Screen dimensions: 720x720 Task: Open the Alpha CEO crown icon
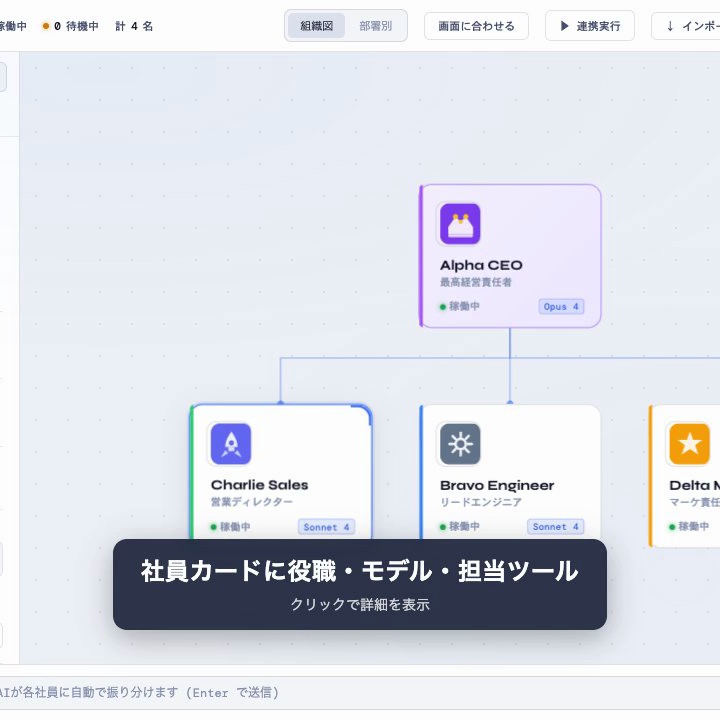point(460,224)
